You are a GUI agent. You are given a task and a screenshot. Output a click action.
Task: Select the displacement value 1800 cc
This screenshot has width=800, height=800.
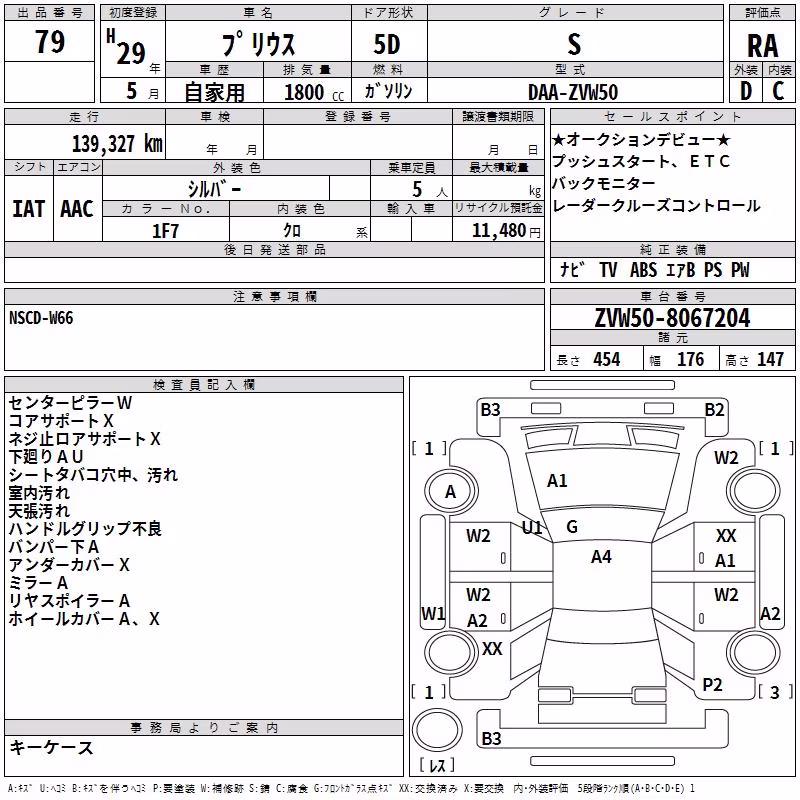(x=314, y=92)
